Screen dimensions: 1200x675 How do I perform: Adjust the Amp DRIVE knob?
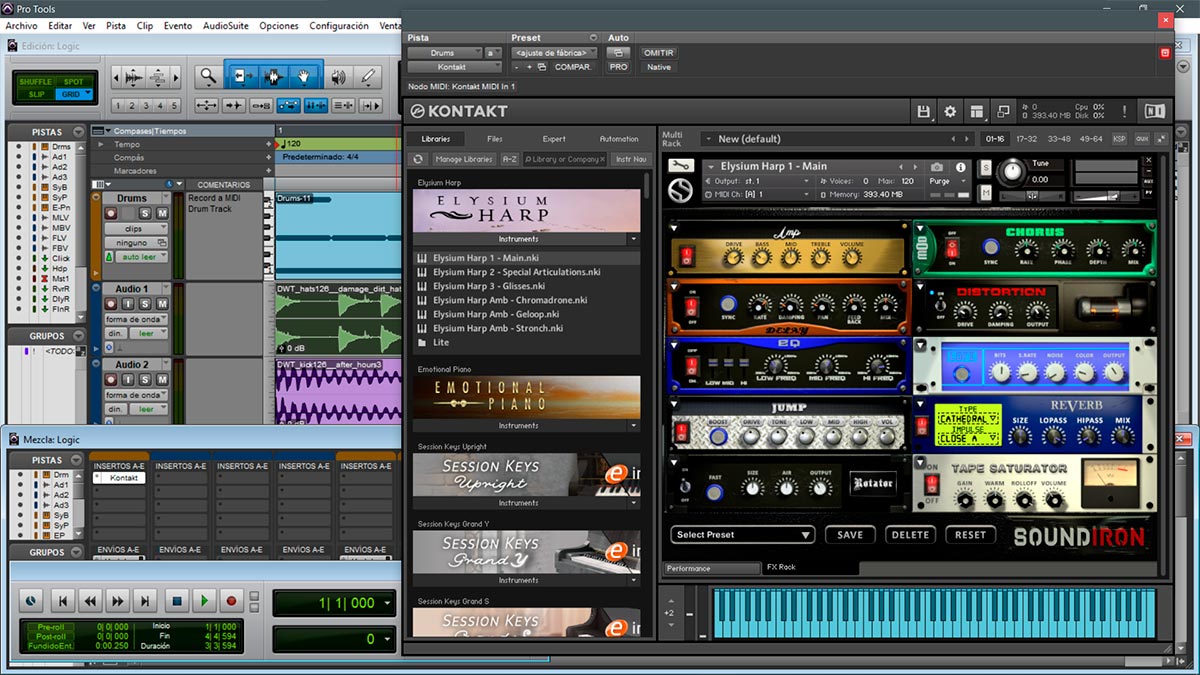click(733, 258)
